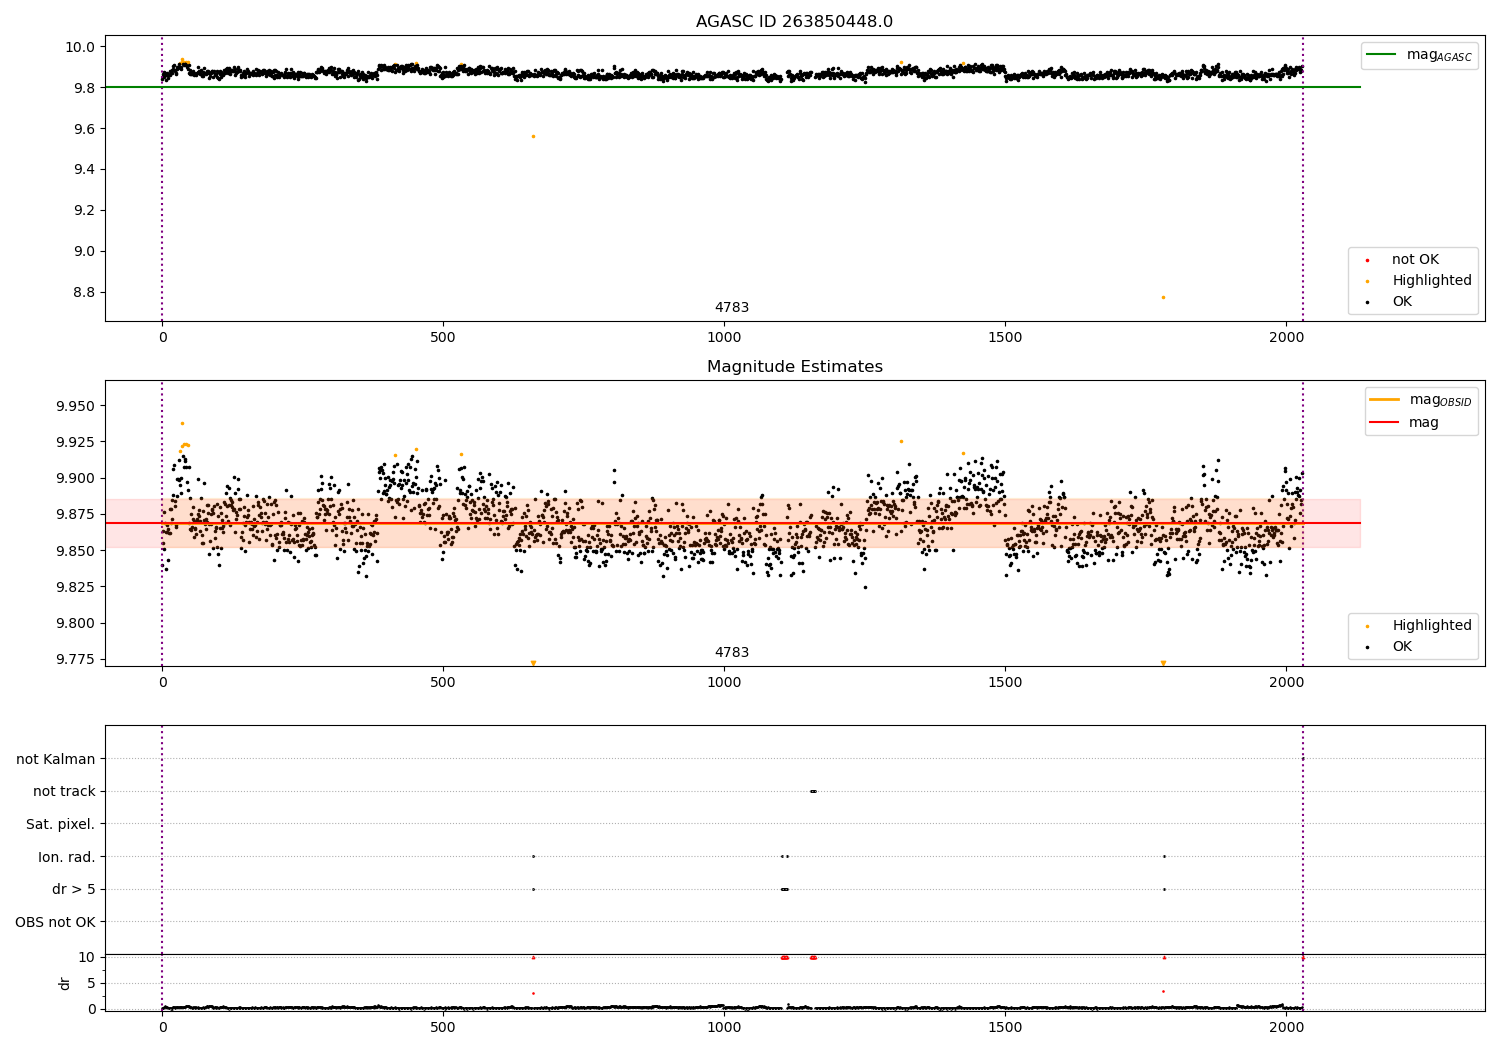Viewport: 1500px width, 1050px height.
Task: Click the '9.0' y-axis tick label
Action: tap(84, 252)
